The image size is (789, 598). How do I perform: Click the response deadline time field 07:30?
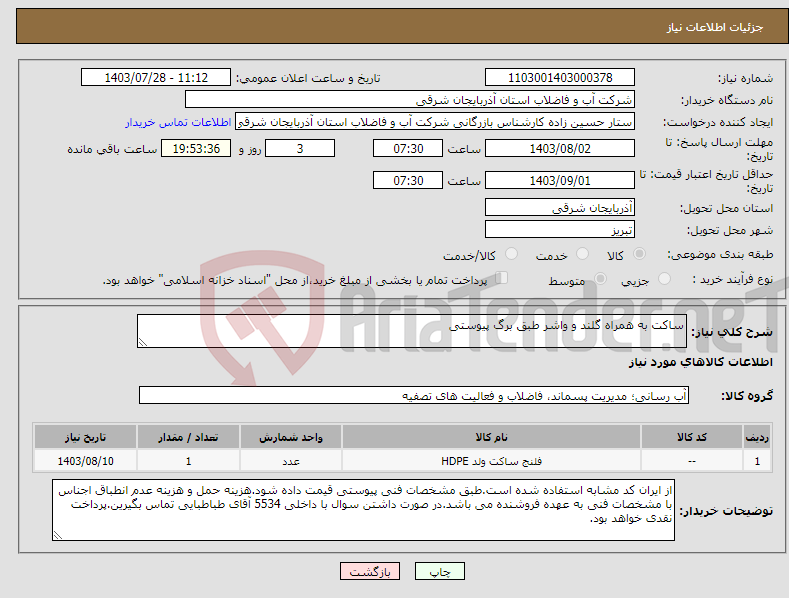[x=408, y=148]
